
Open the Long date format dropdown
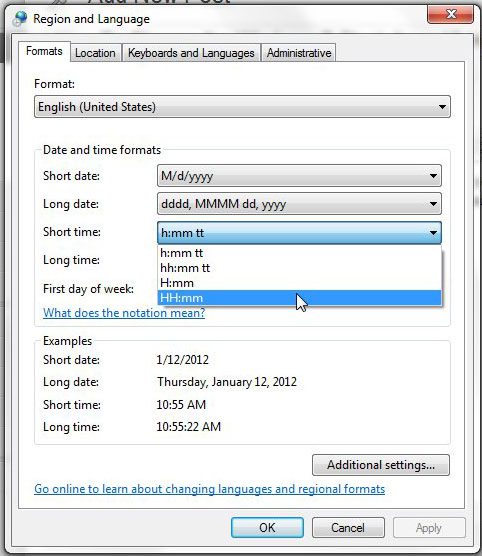[299, 204]
